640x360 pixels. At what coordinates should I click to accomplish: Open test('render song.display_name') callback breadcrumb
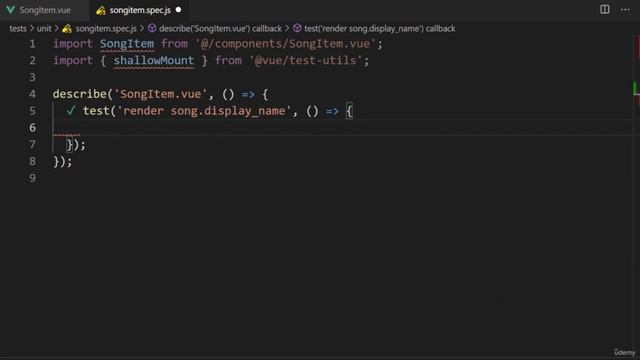coord(380,29)
